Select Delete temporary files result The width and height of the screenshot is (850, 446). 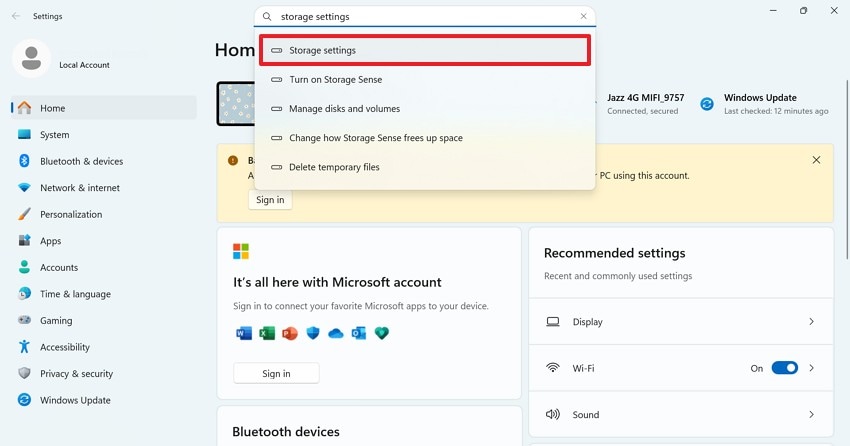(x=425, y=167)
